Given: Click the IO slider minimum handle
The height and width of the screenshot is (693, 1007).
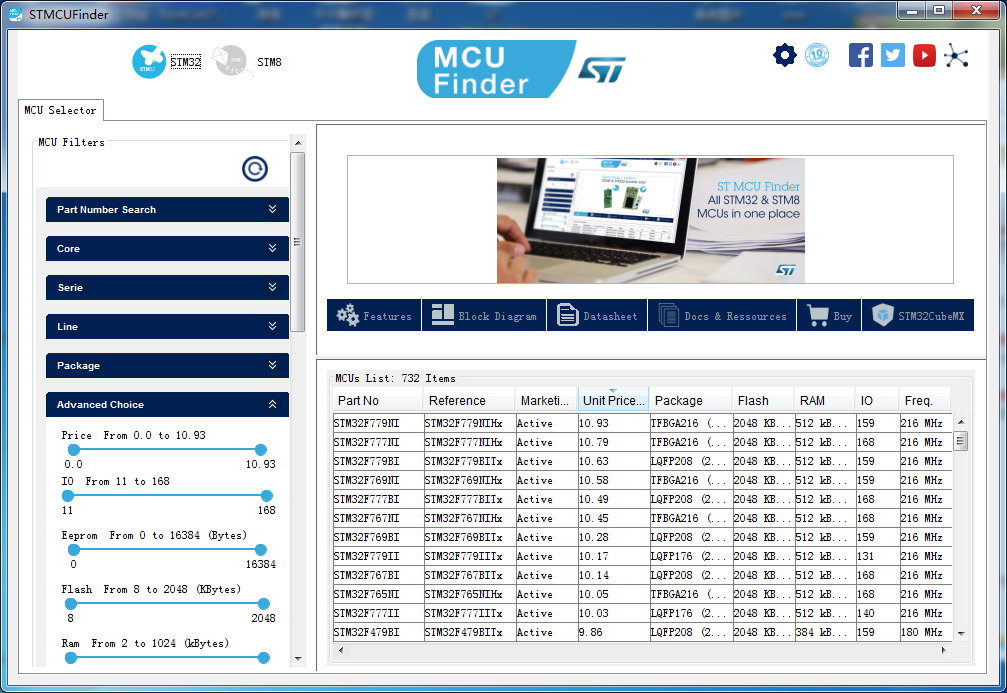Looking at the screenshot, I should click(67, 496).
